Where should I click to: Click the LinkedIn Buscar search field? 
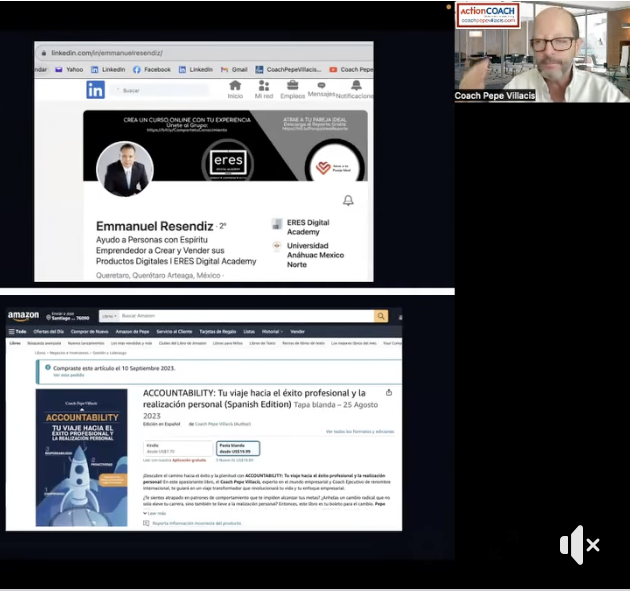(x=161, y=90)
